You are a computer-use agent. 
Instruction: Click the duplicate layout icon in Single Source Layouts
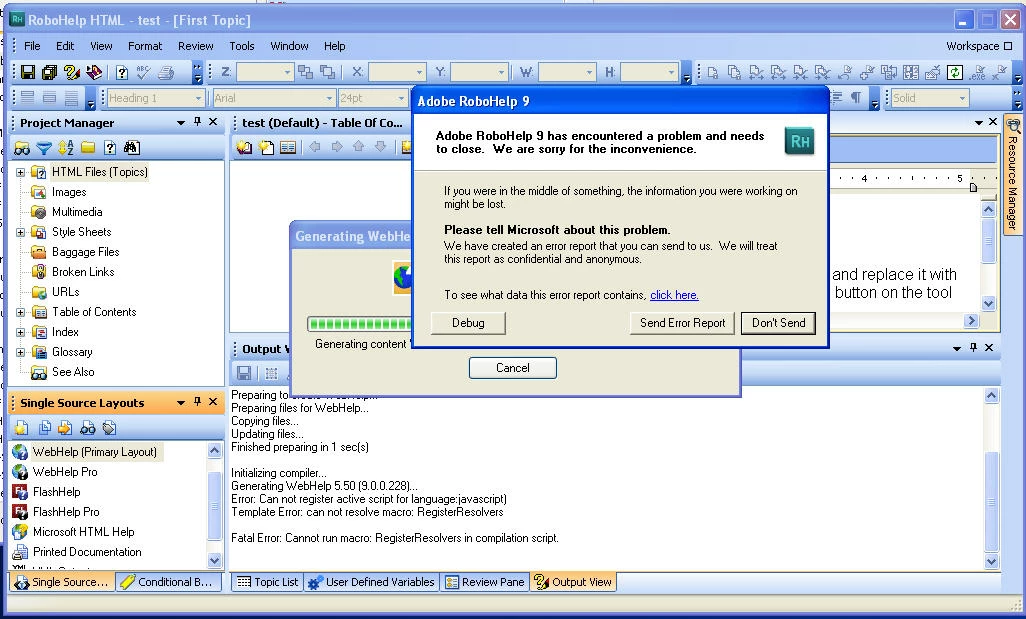pos(44,428)
